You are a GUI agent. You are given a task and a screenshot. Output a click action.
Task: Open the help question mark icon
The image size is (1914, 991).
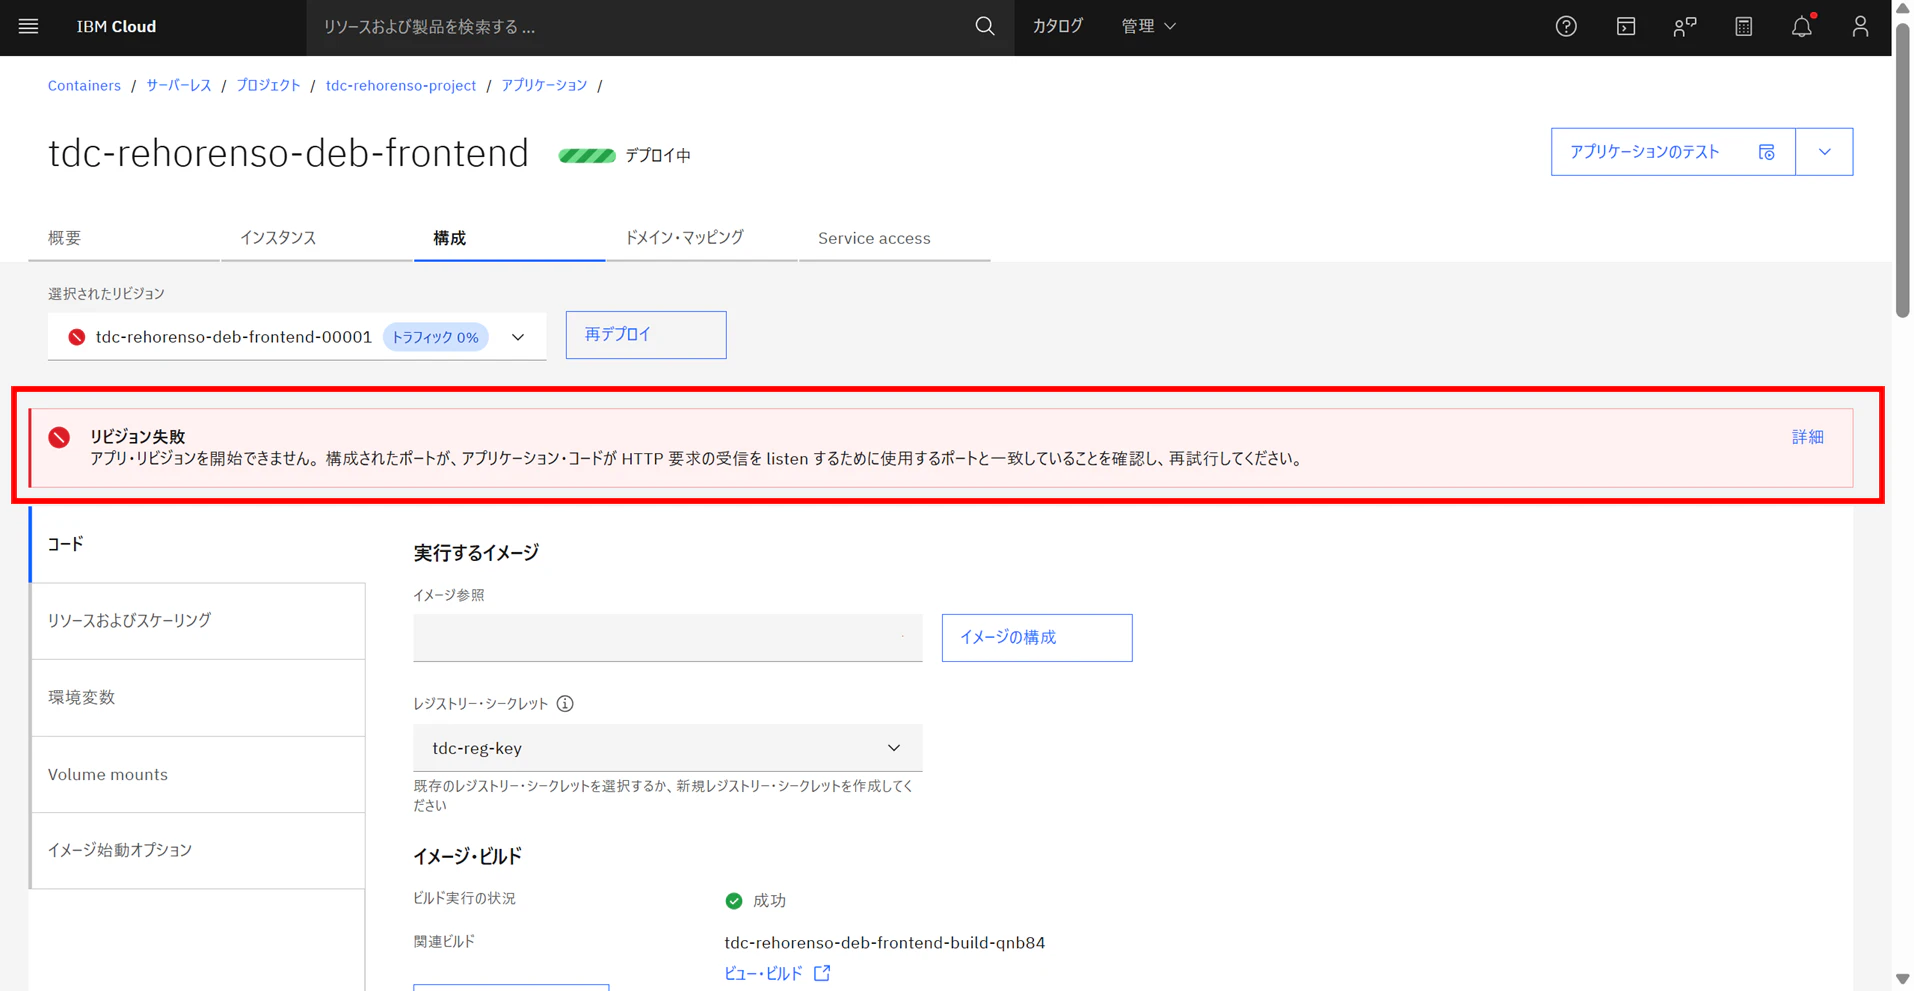click(x=1566, y=27)
